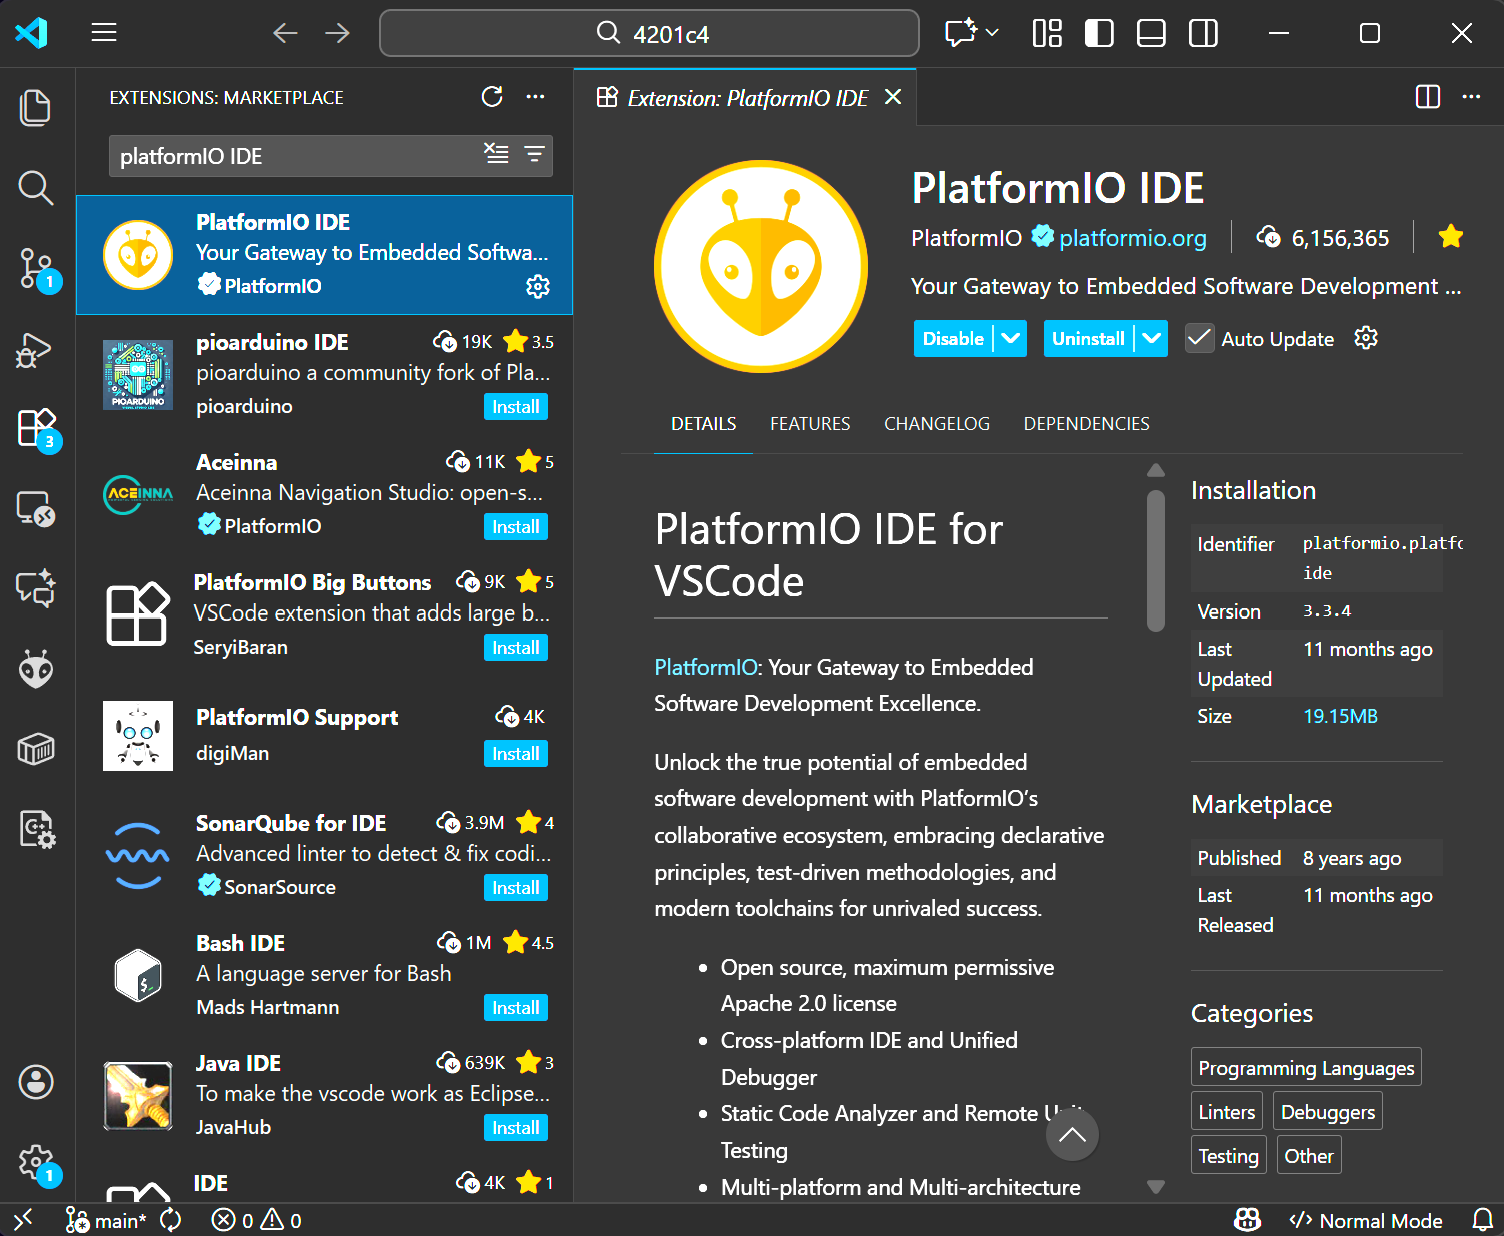Image resolution: width=1504 pixels, height=1236 pixels.
Task: Toggle Primary Side Bar visibility
Action: (1099, 33)
